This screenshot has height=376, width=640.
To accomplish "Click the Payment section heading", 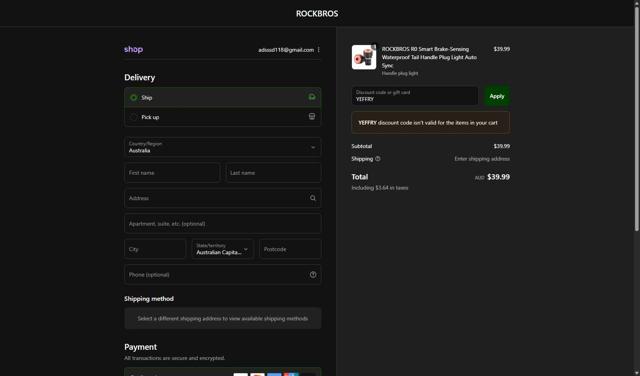I will 140,347.
